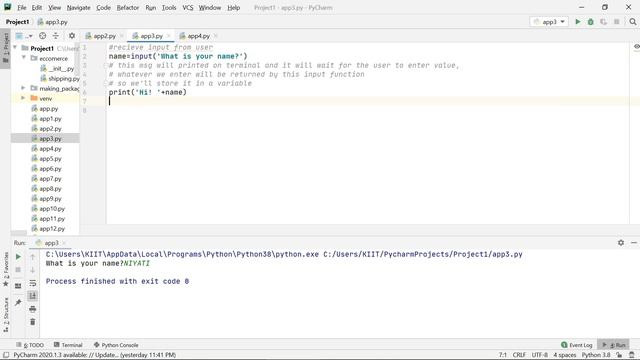Click the Python 3.8 interpreter status entry
The height and width of the screenshot is (360, 640).
point(596,355)
